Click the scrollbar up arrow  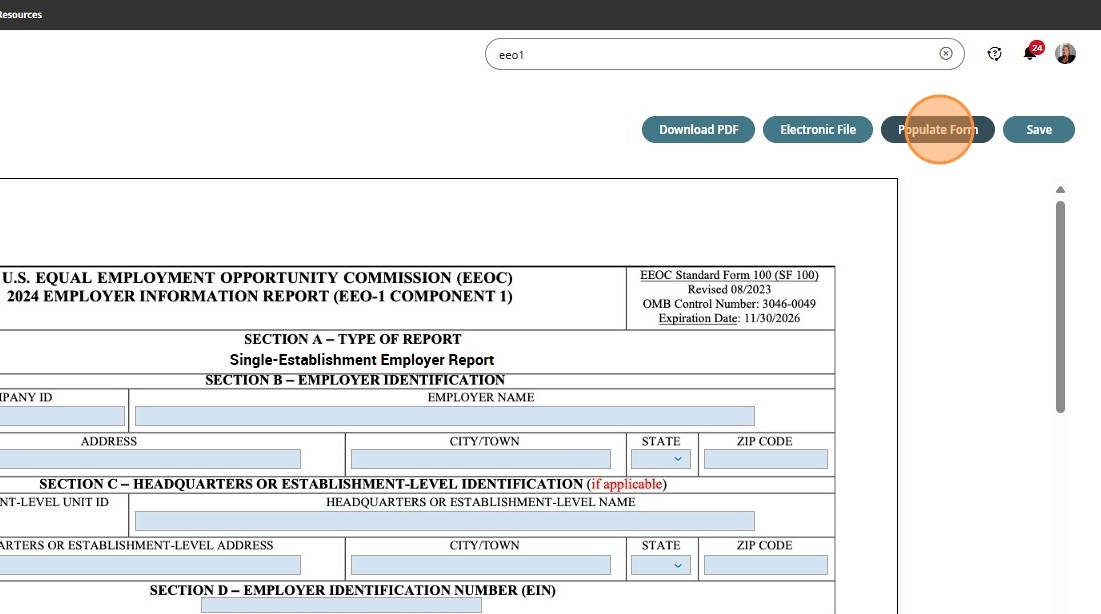pos(1060,190)
